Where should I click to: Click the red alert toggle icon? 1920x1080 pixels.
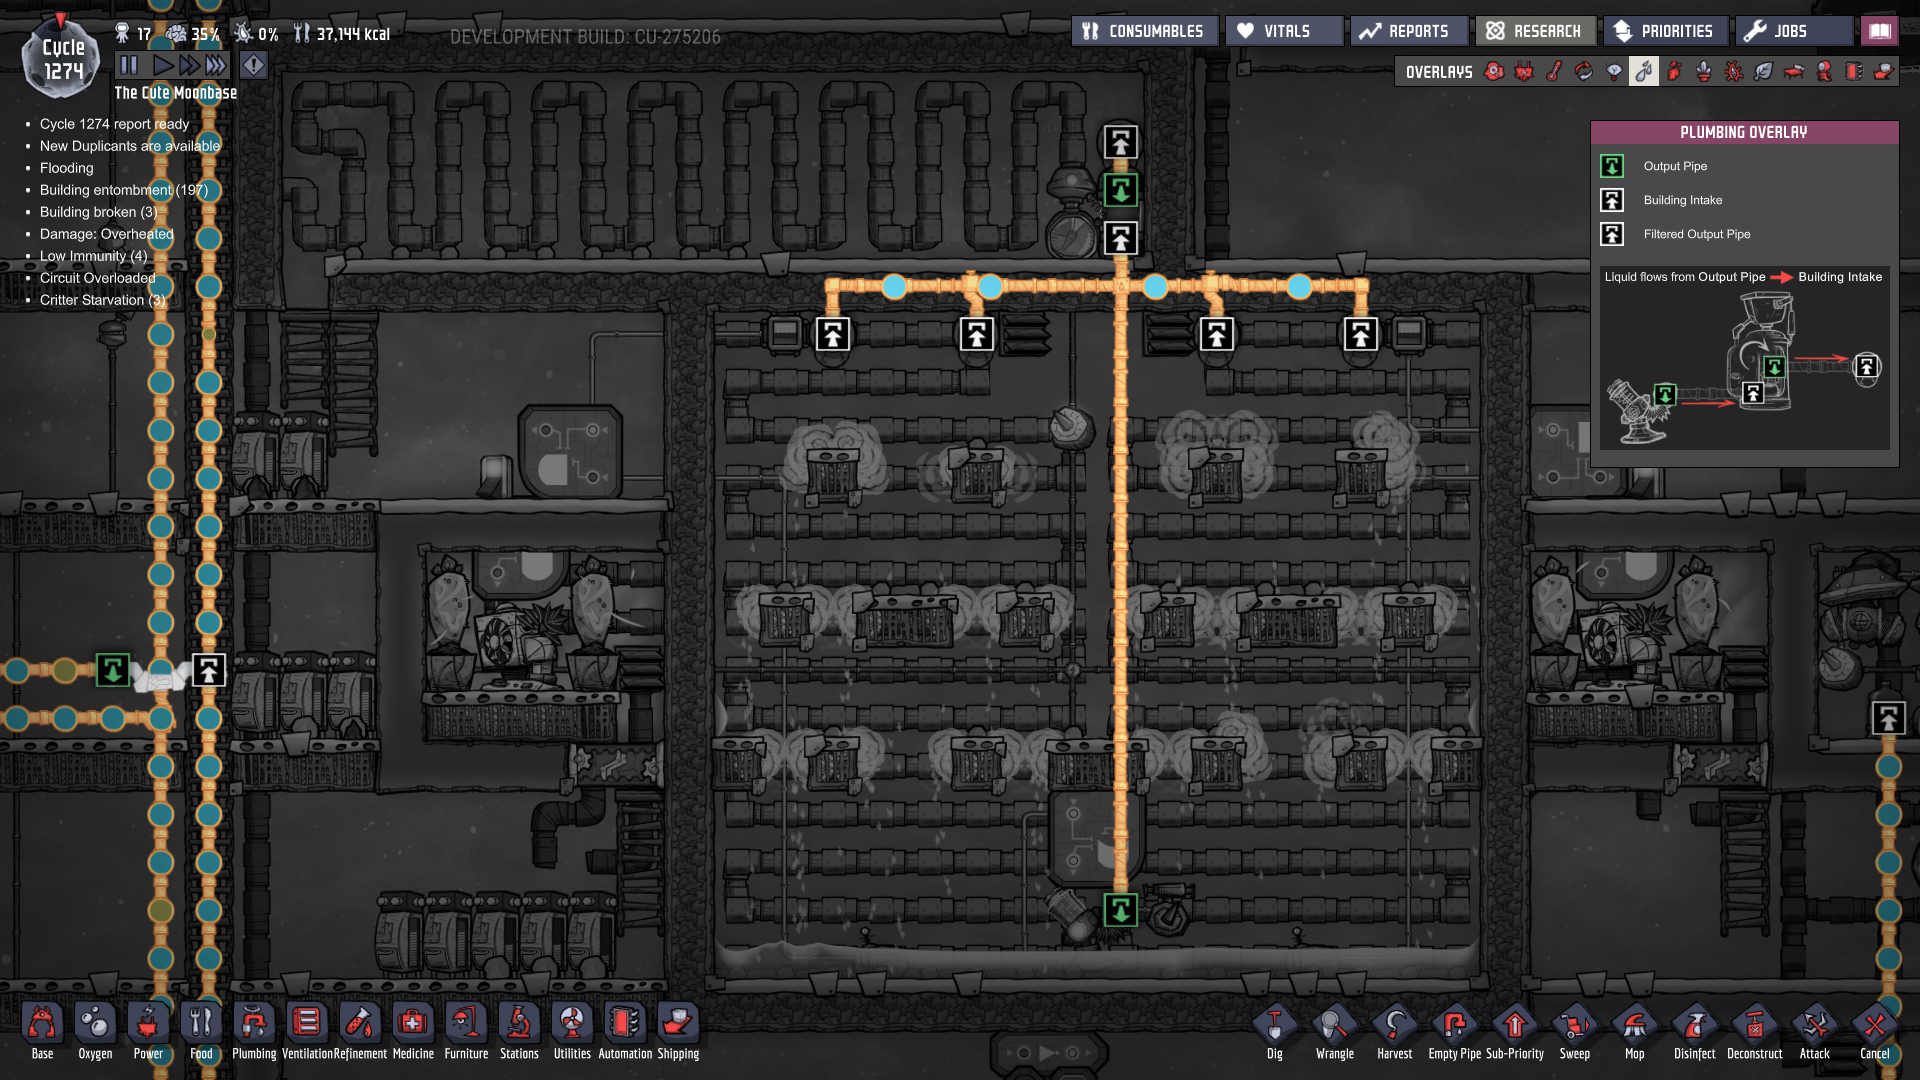tap(254, 66)
